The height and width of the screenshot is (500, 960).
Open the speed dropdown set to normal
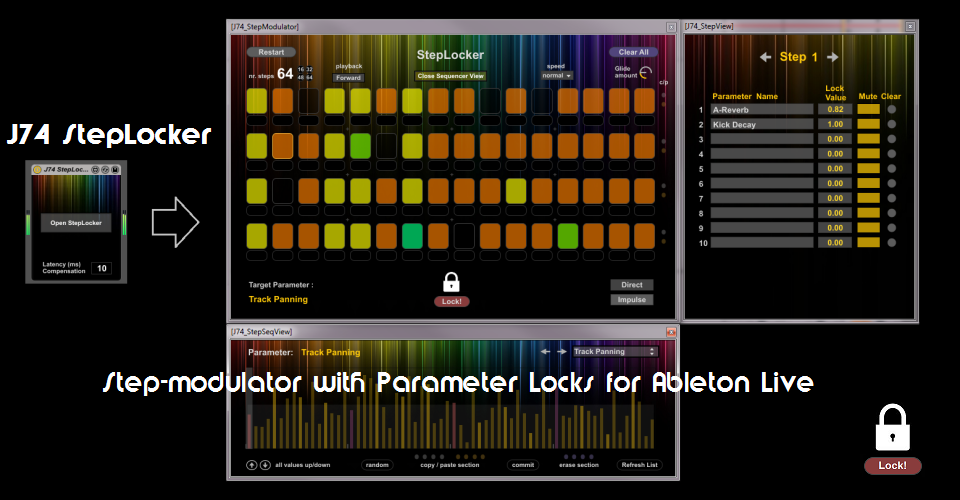[x=555, y=75]
